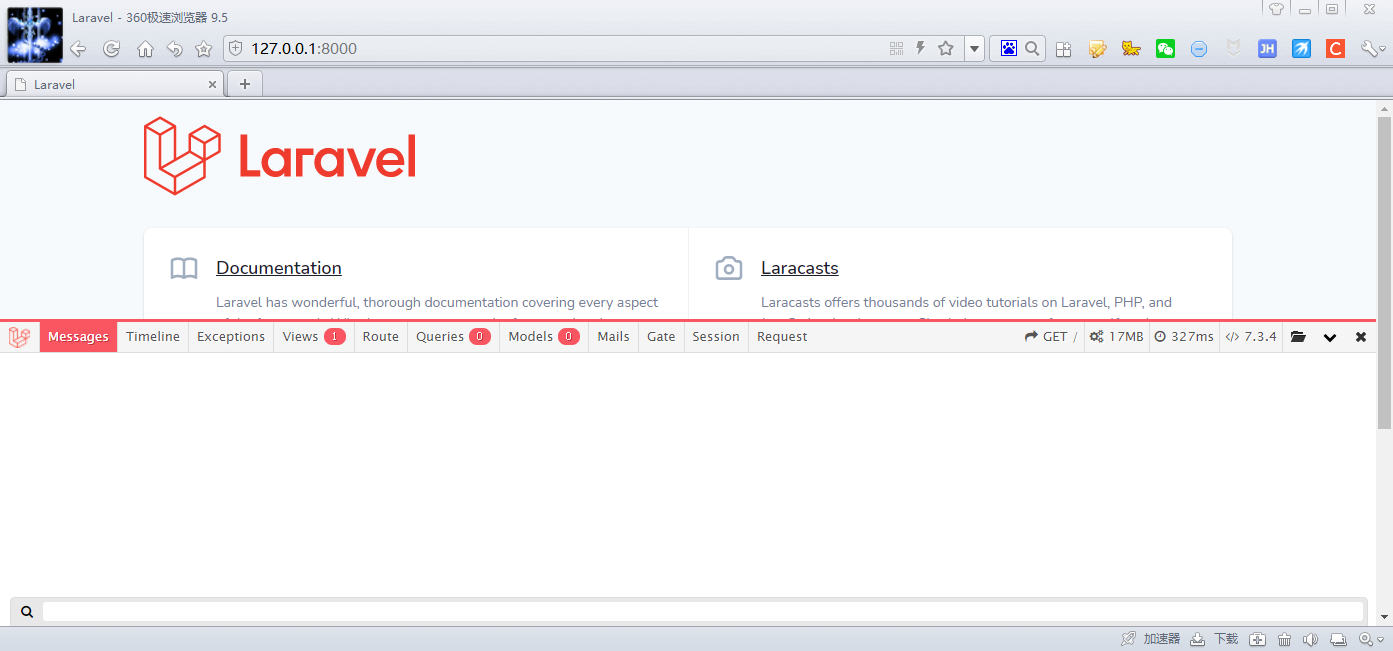Click the security shield in the address bar
Image resolution: width=1393 pixels, height=651 pixels.
click(x=236, y=48)
